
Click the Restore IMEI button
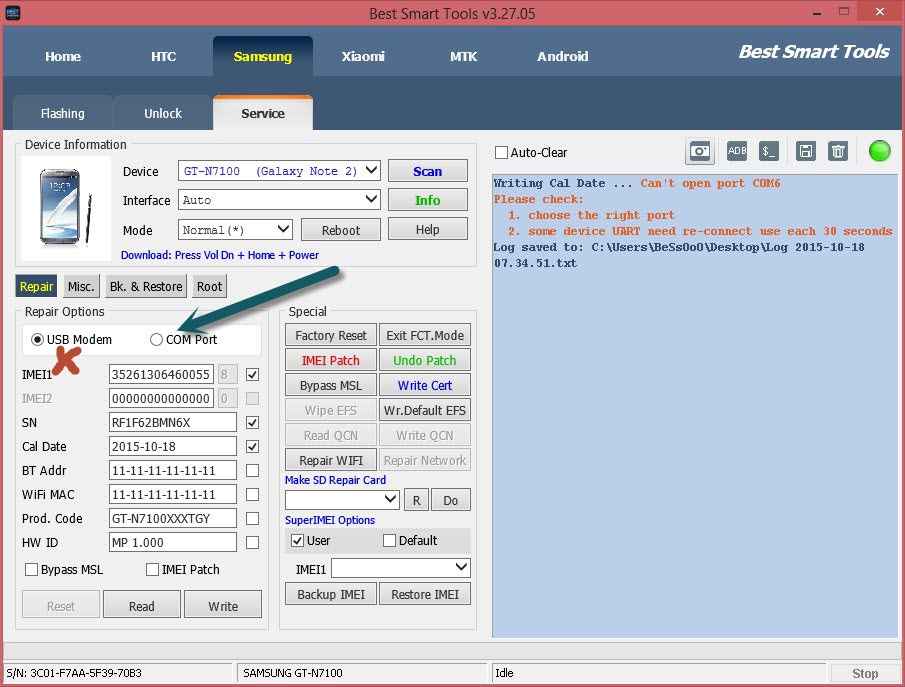click(x=425, y=594)
